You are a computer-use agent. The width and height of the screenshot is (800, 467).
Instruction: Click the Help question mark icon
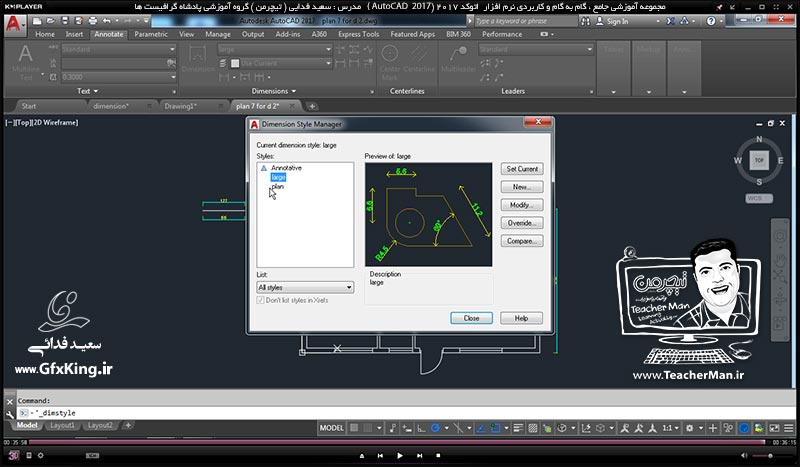(x=711, y=21)
